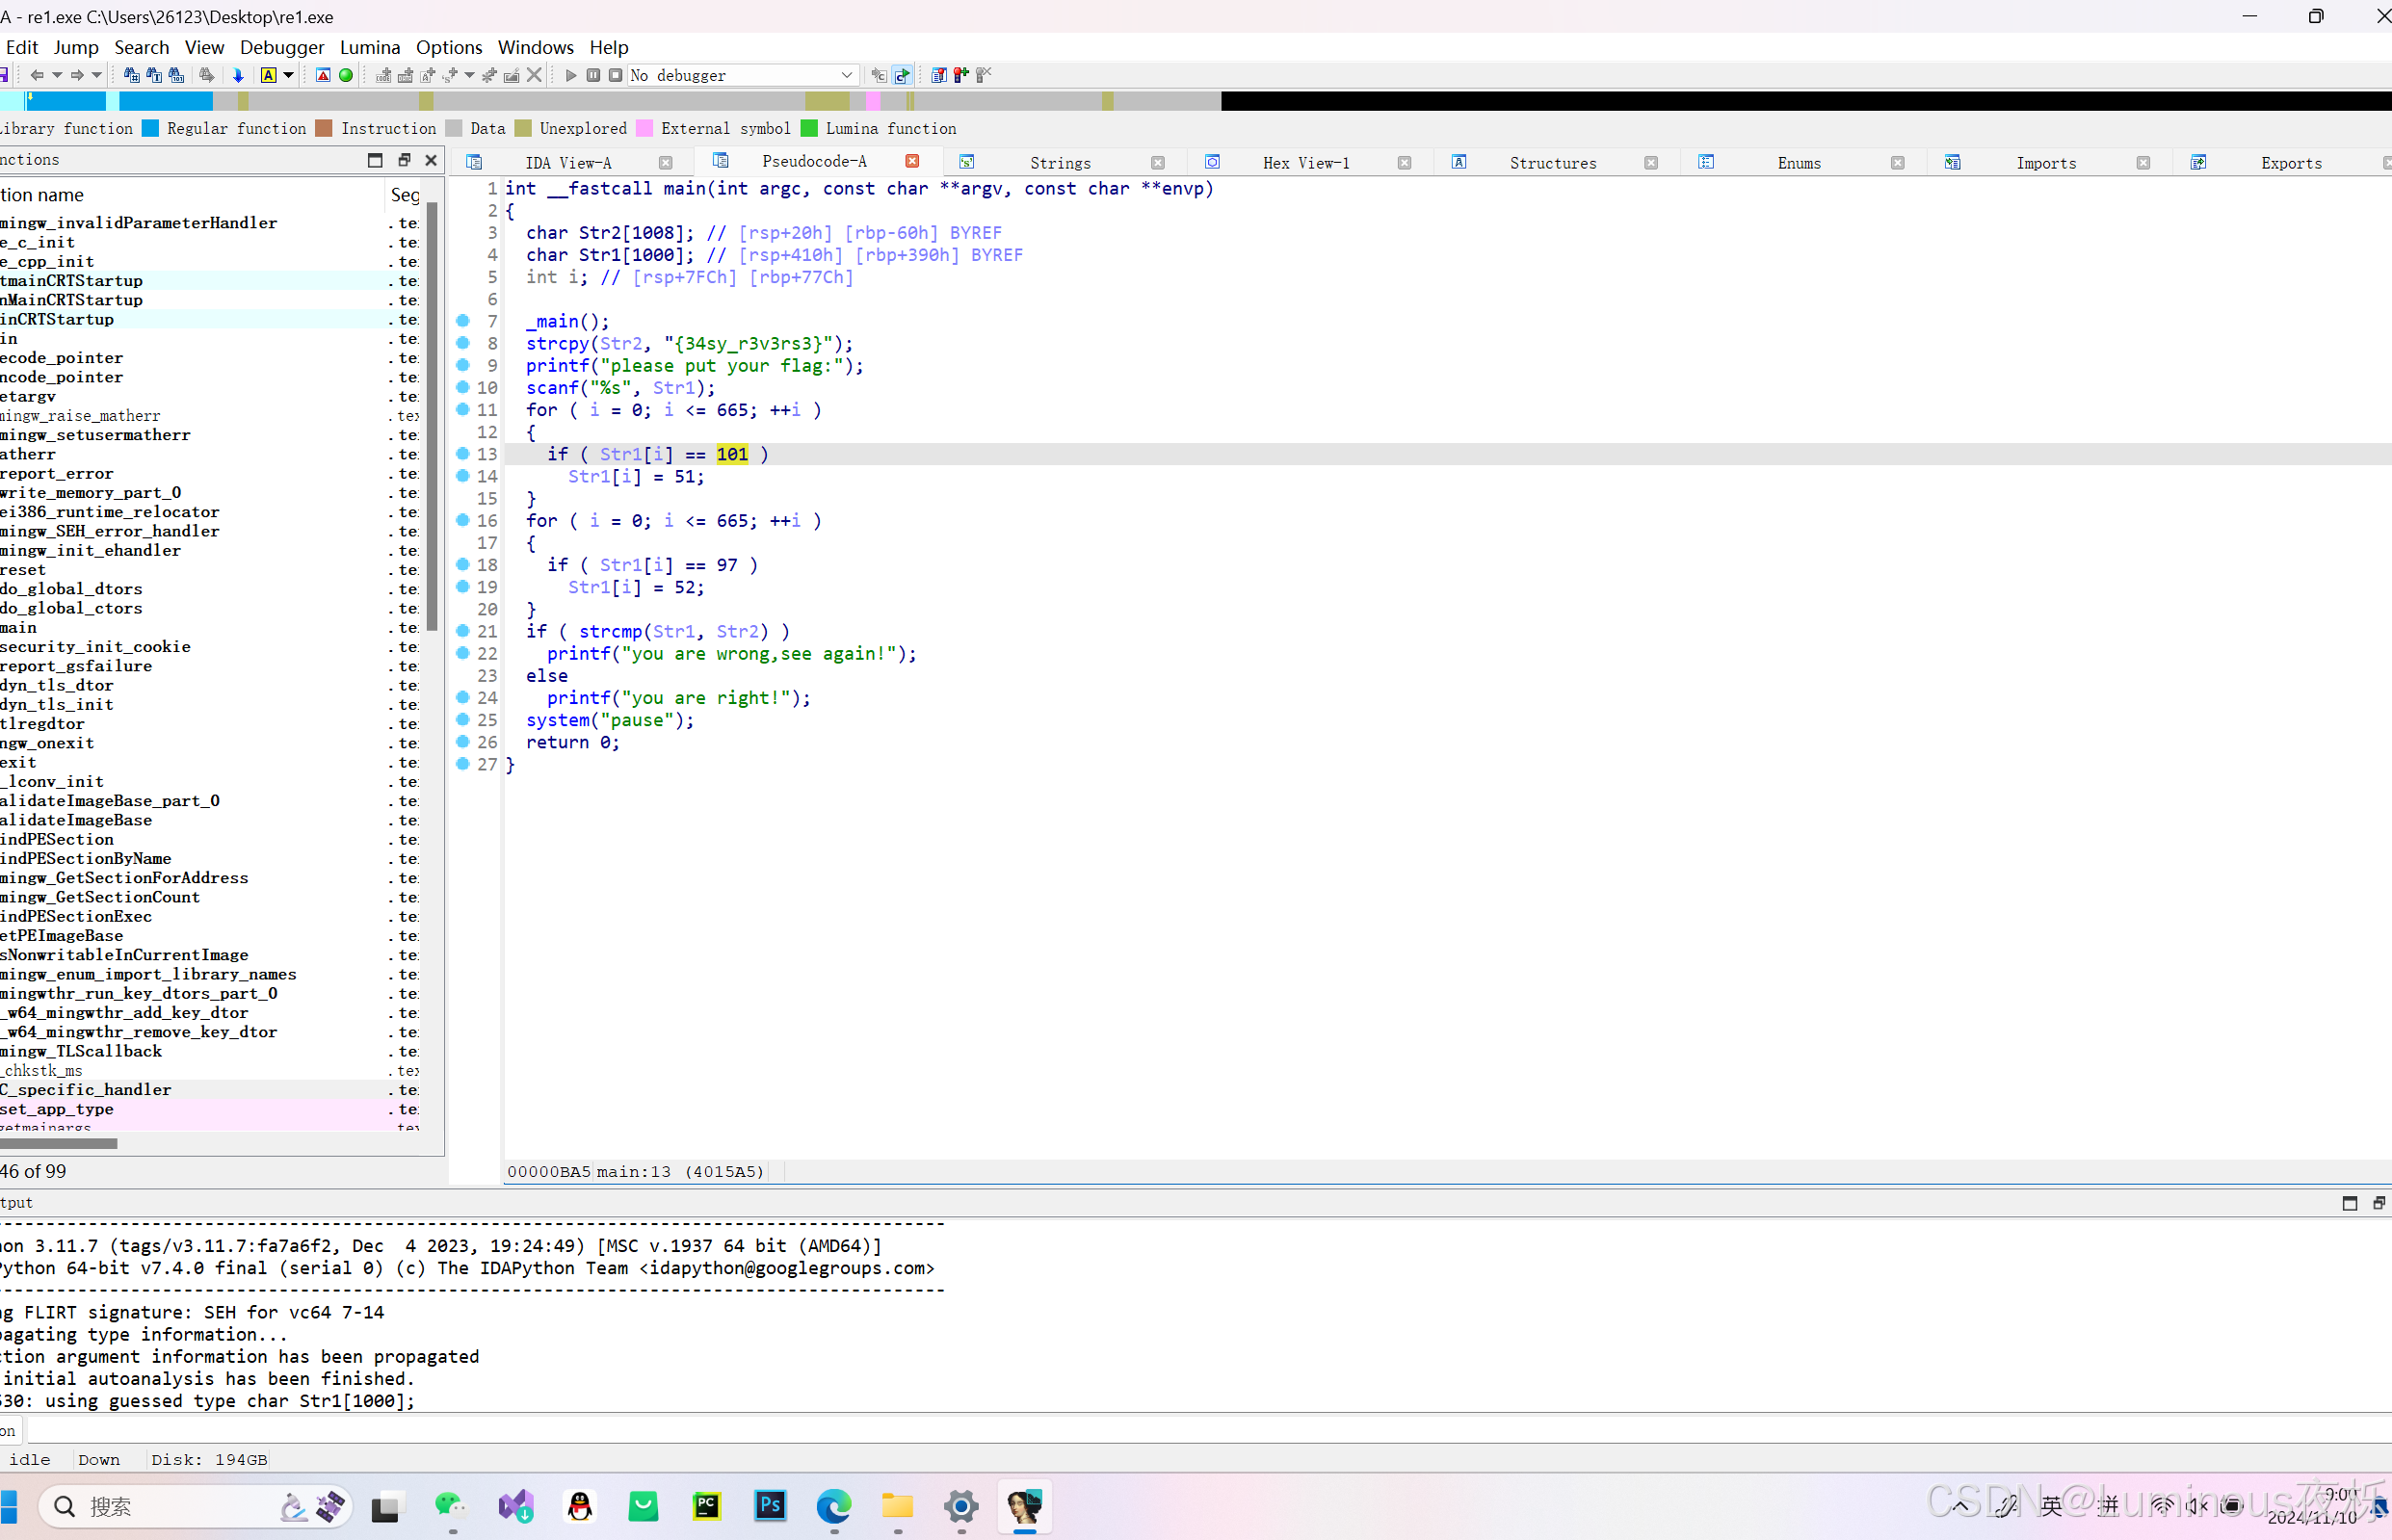
Task: Click the pause process toolbar button
Action: 593,75
